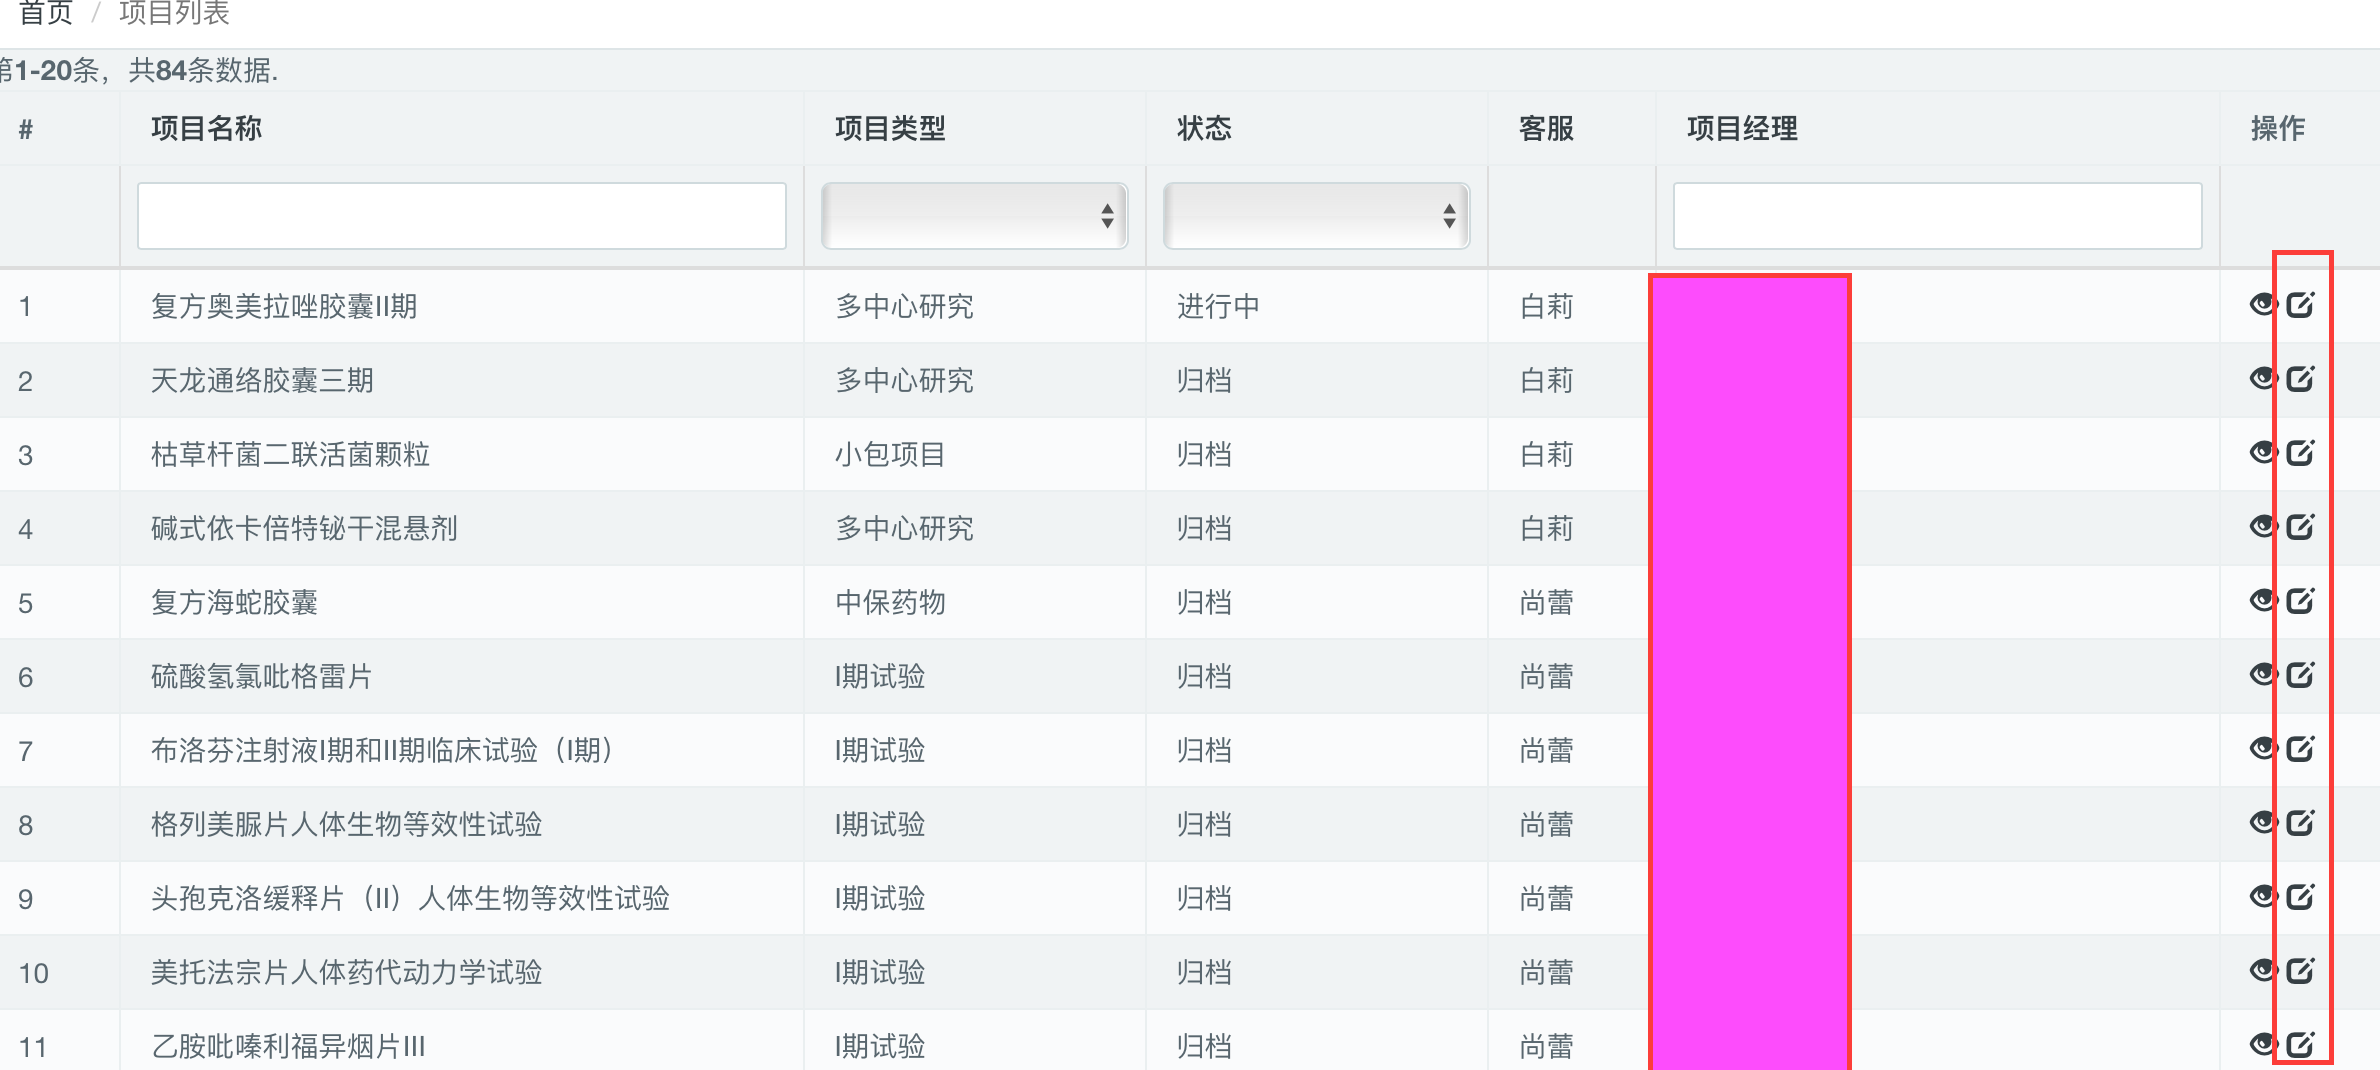Select 布洛芬注射液I期和II期临床试验 name cell
The image size is (2380, 1070).
click(x=382, y=750)
